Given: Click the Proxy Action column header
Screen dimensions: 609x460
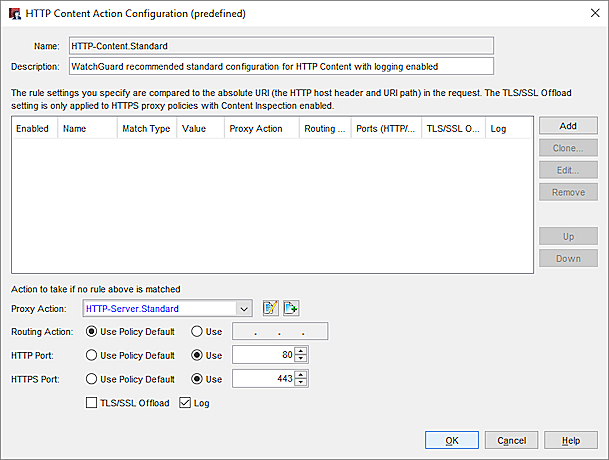Looking at the screenshot, I should 256,129.
